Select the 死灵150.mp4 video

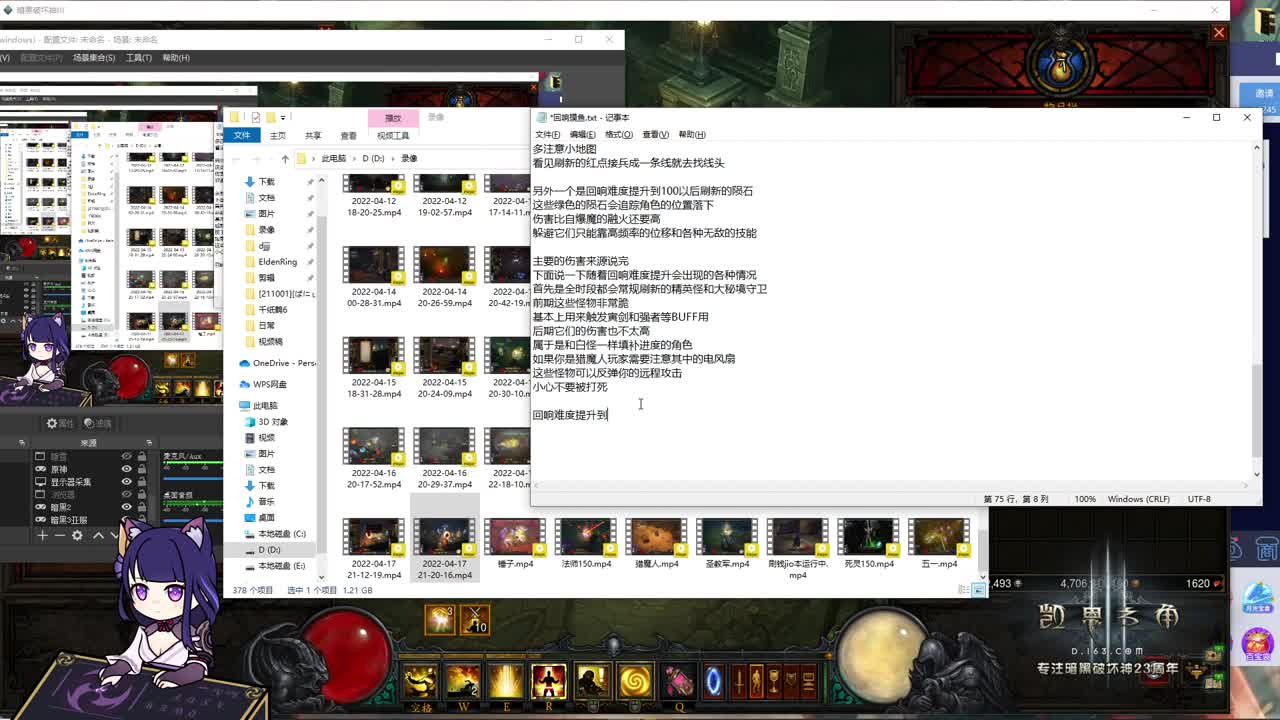click(869, 543)
